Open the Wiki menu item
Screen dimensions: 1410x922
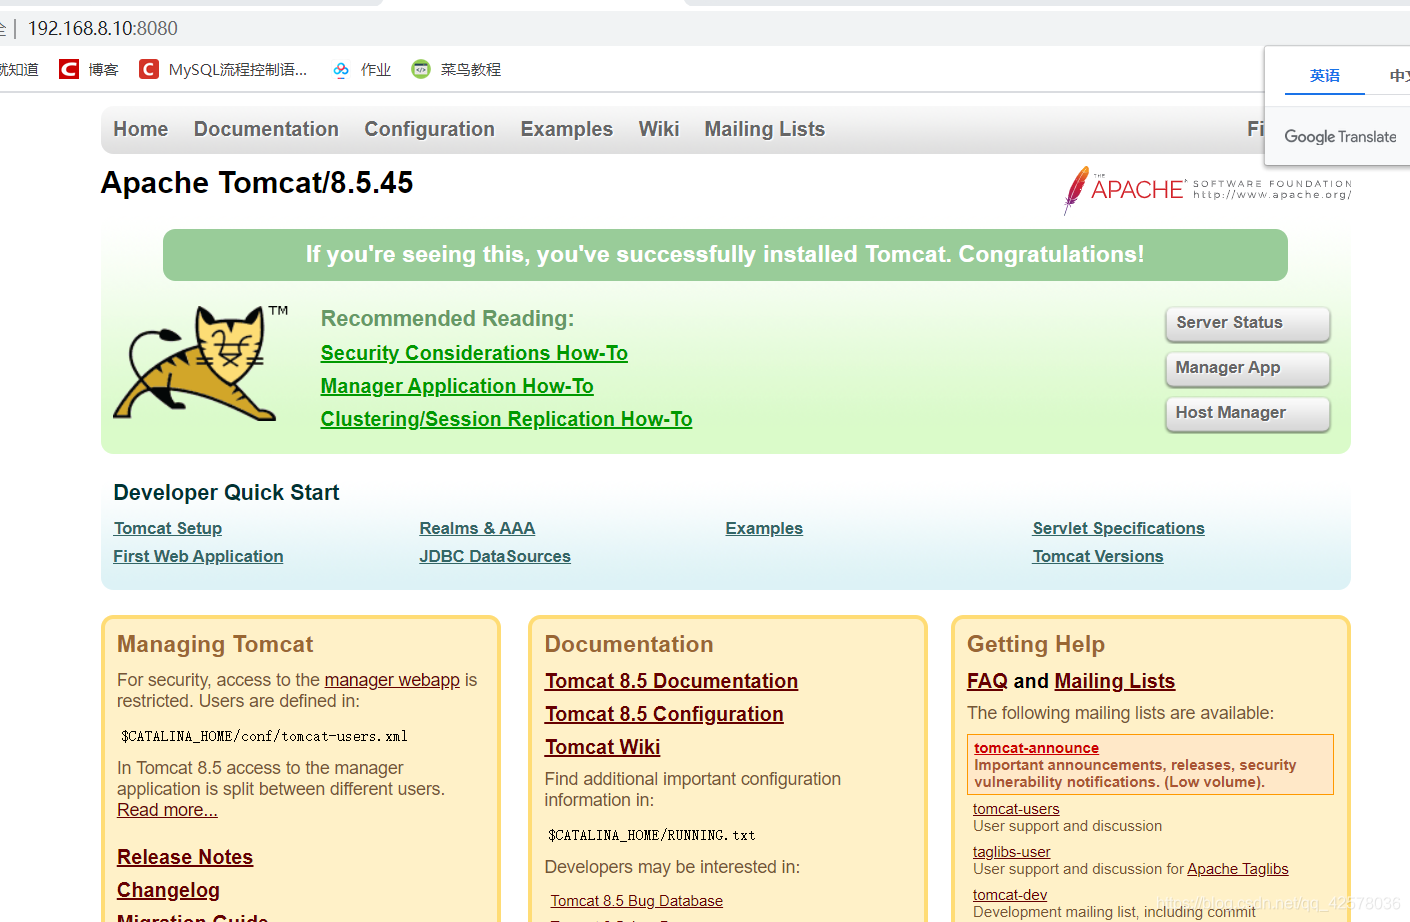point(659,129)
